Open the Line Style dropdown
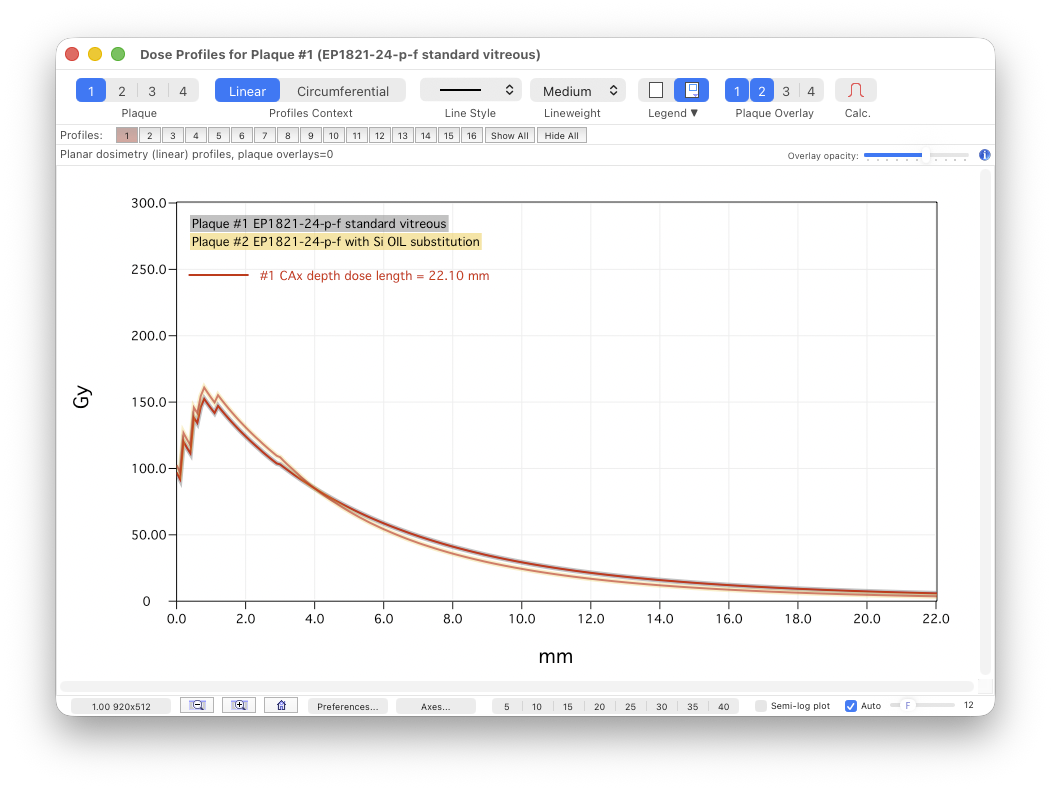Image resolution: width=1051 pixels, height=790 pixels. point(470,89)
